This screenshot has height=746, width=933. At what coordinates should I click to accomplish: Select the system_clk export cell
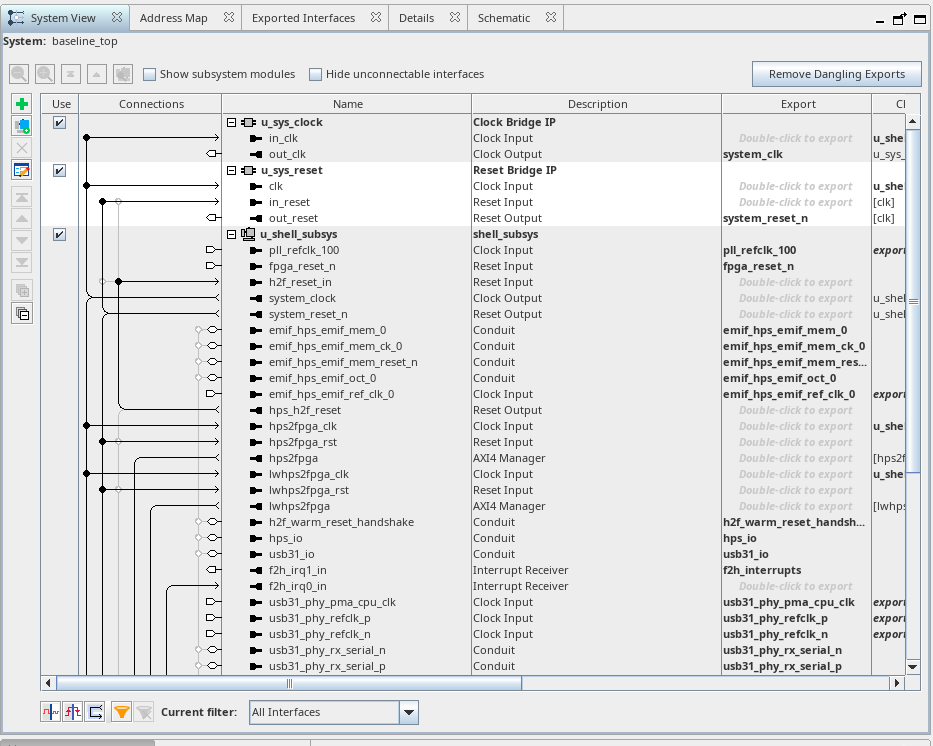click(796, 154)
